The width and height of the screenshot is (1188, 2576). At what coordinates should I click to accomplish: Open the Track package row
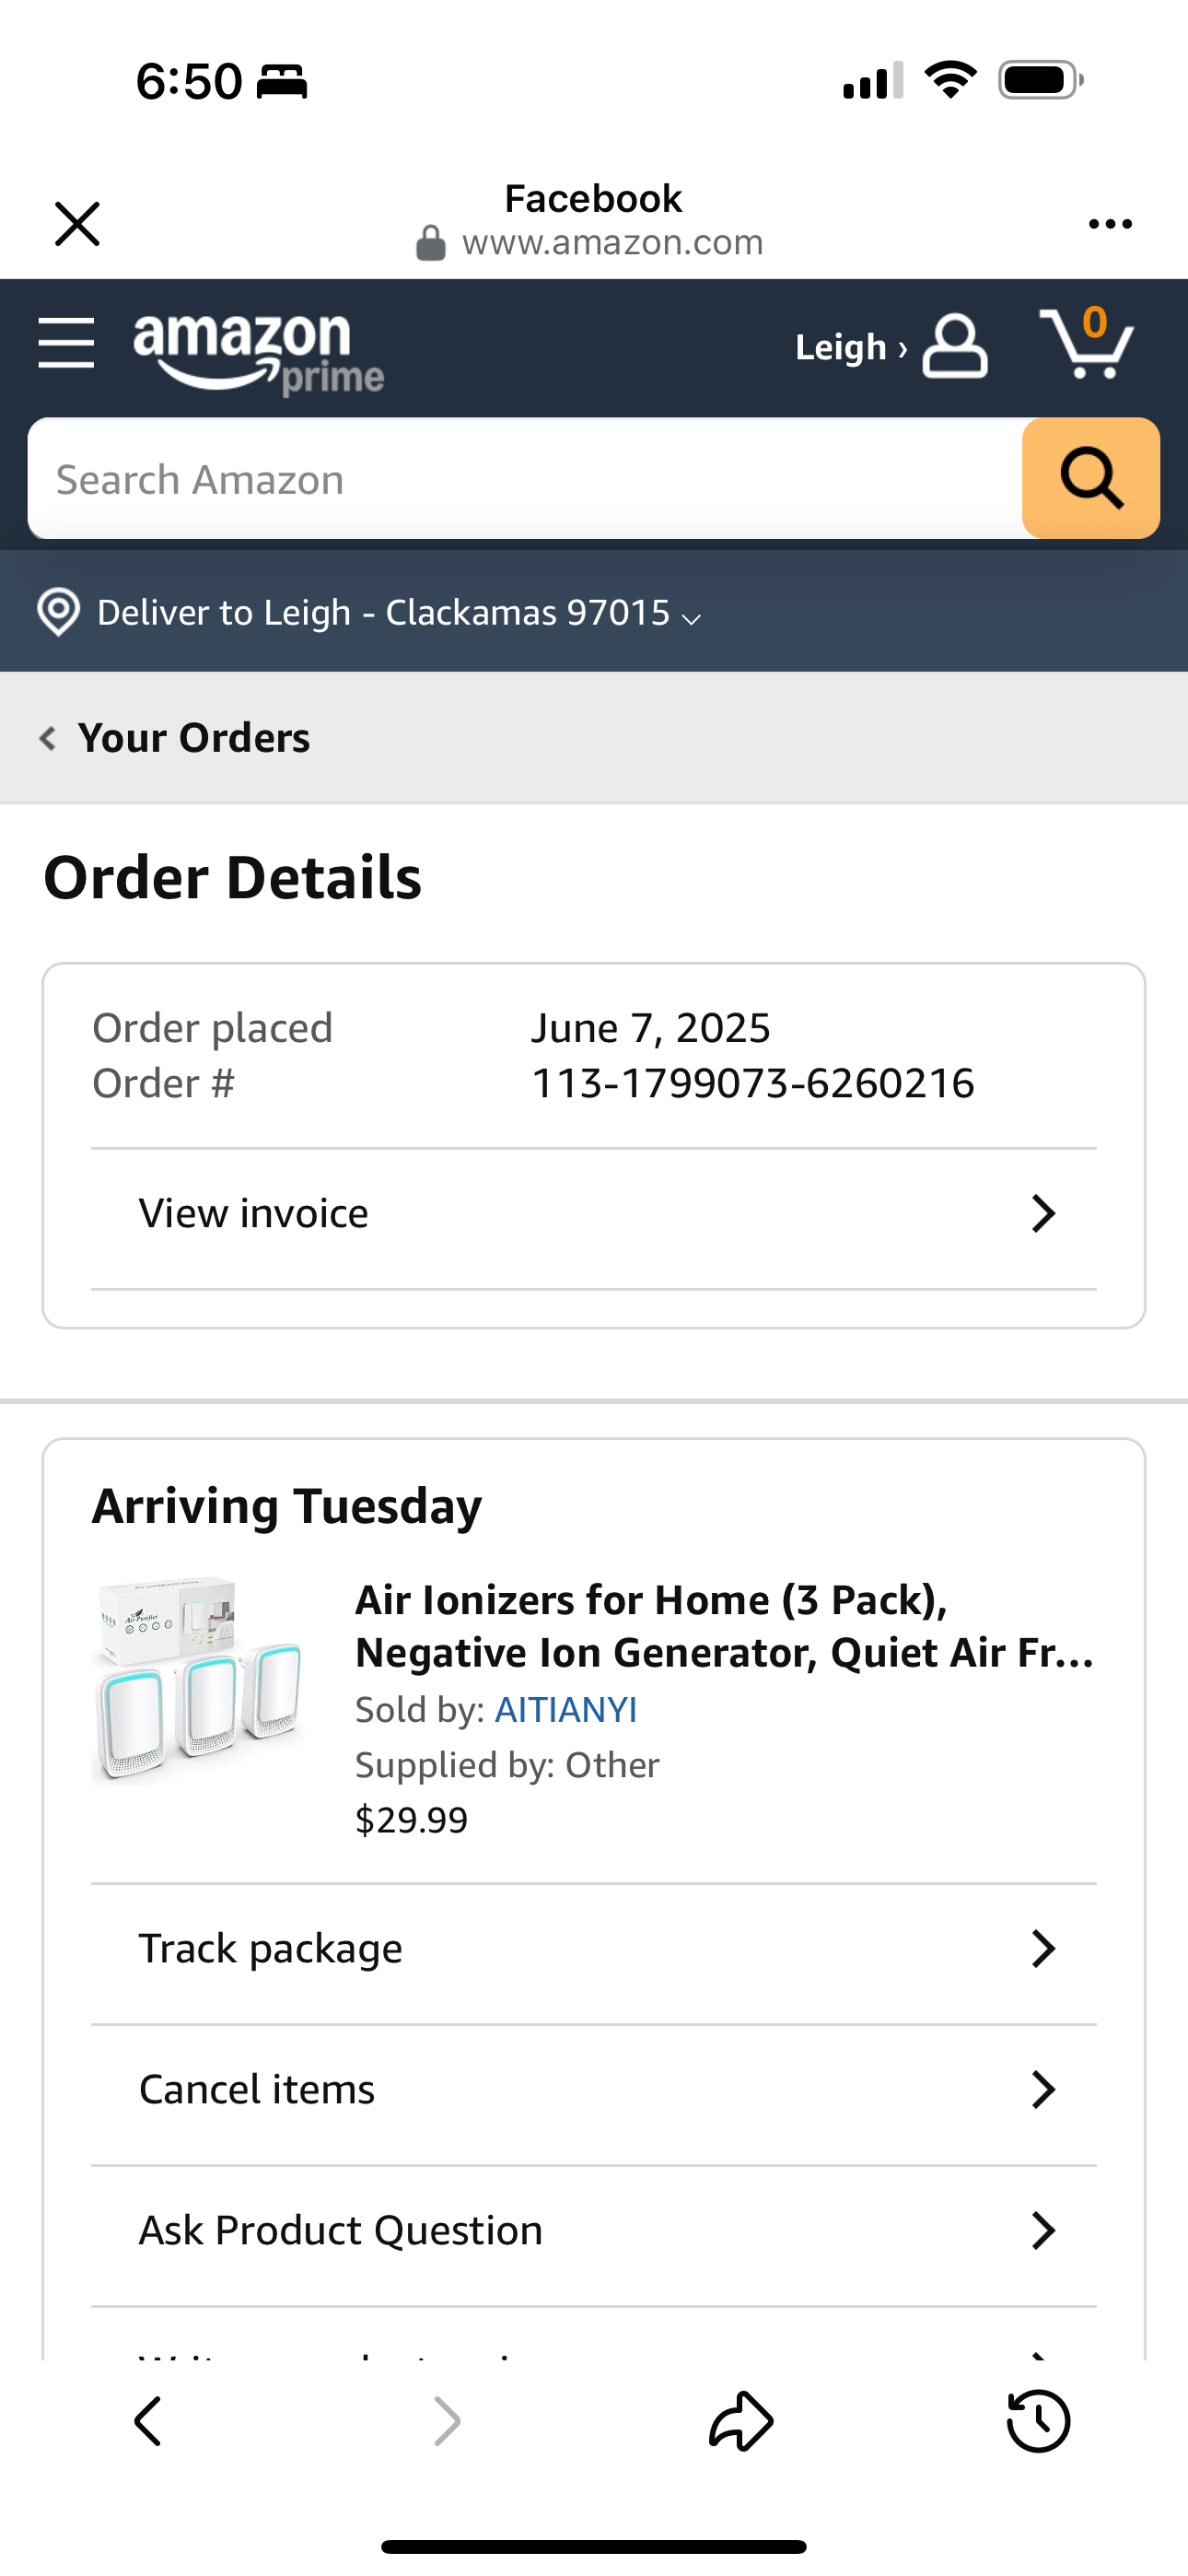pyautogui.click(x=594, y=1948)
